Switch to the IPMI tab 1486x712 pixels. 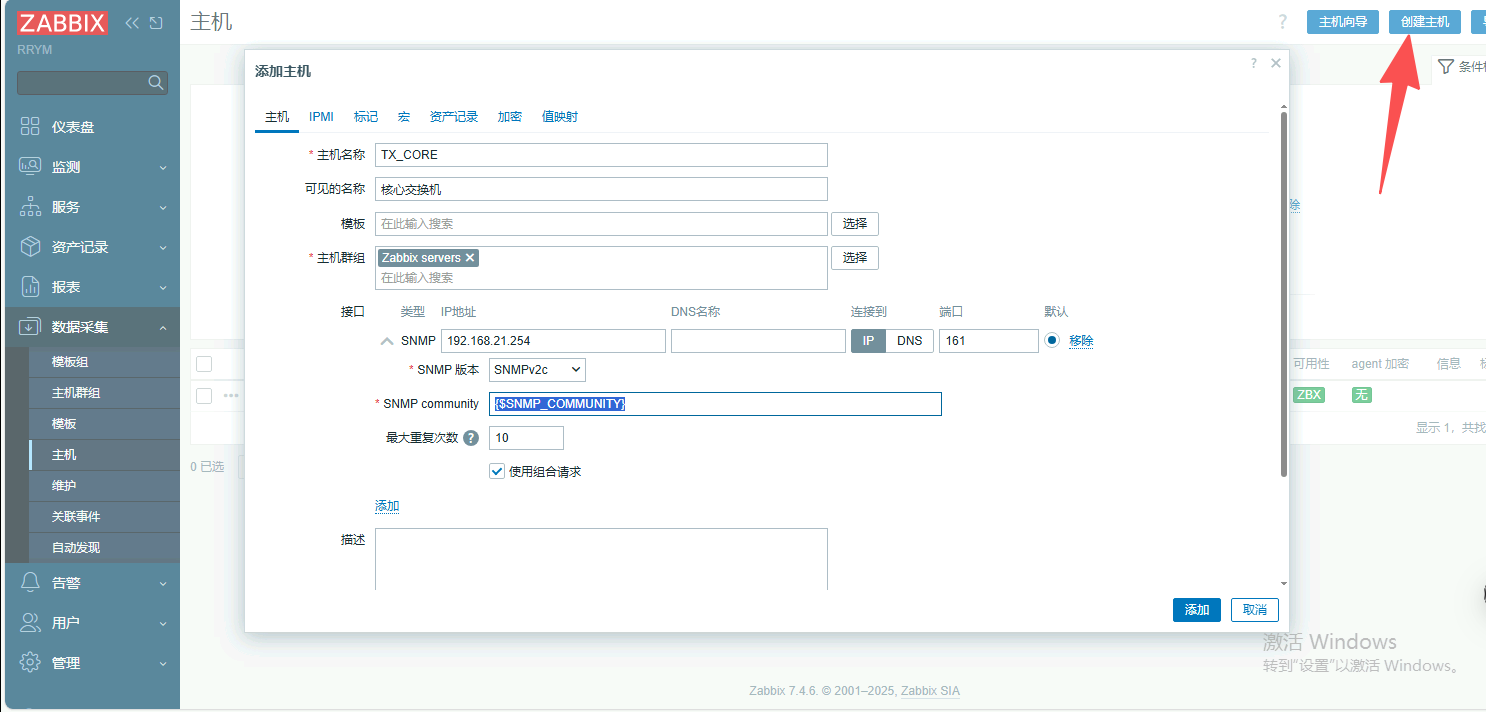click(321, 117)
